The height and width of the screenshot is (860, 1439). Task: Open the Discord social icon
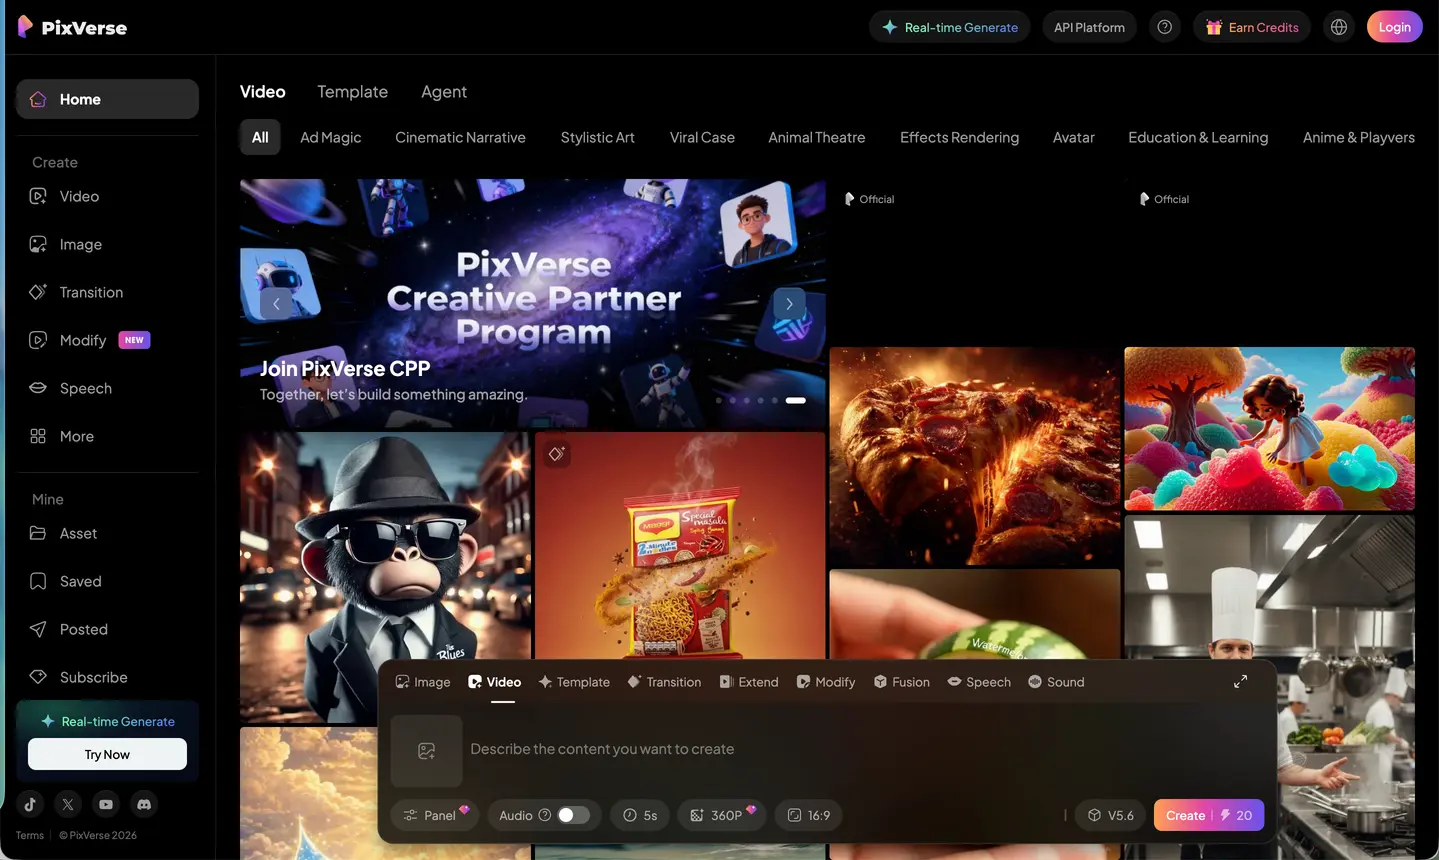(x=144, y=804)
